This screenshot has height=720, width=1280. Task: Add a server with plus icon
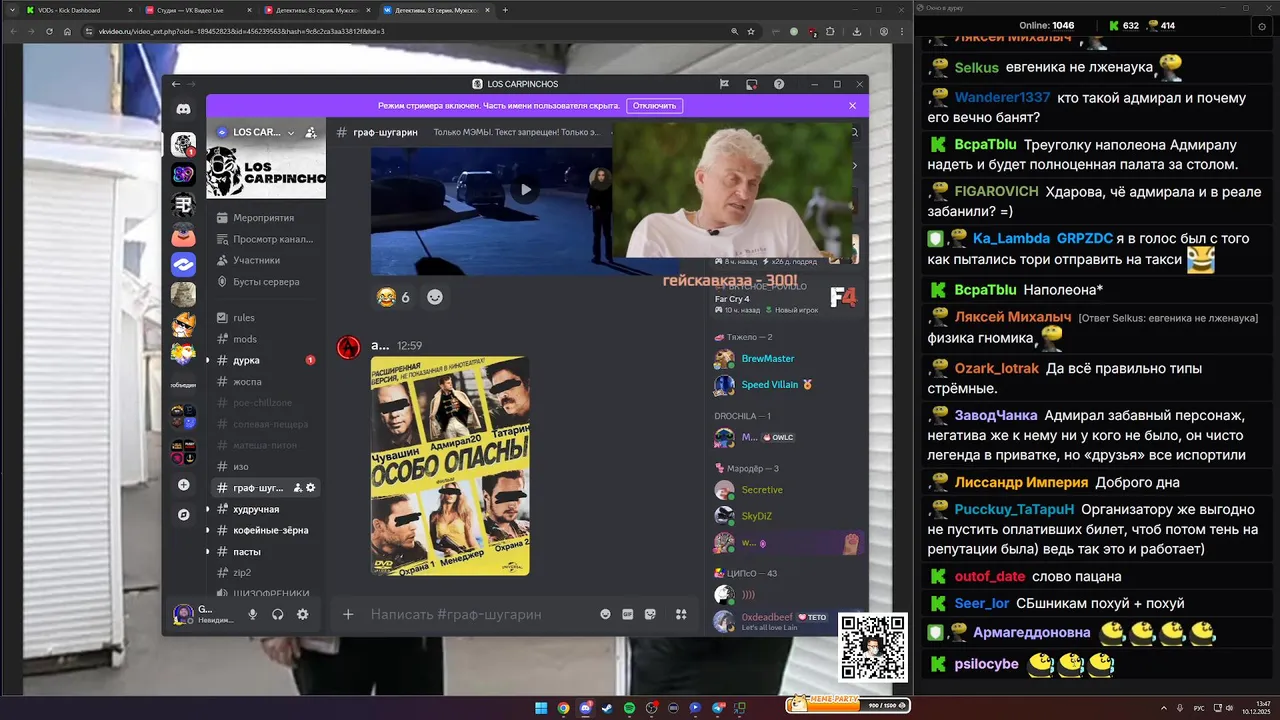pyautogui.click(x=183, y=485)
